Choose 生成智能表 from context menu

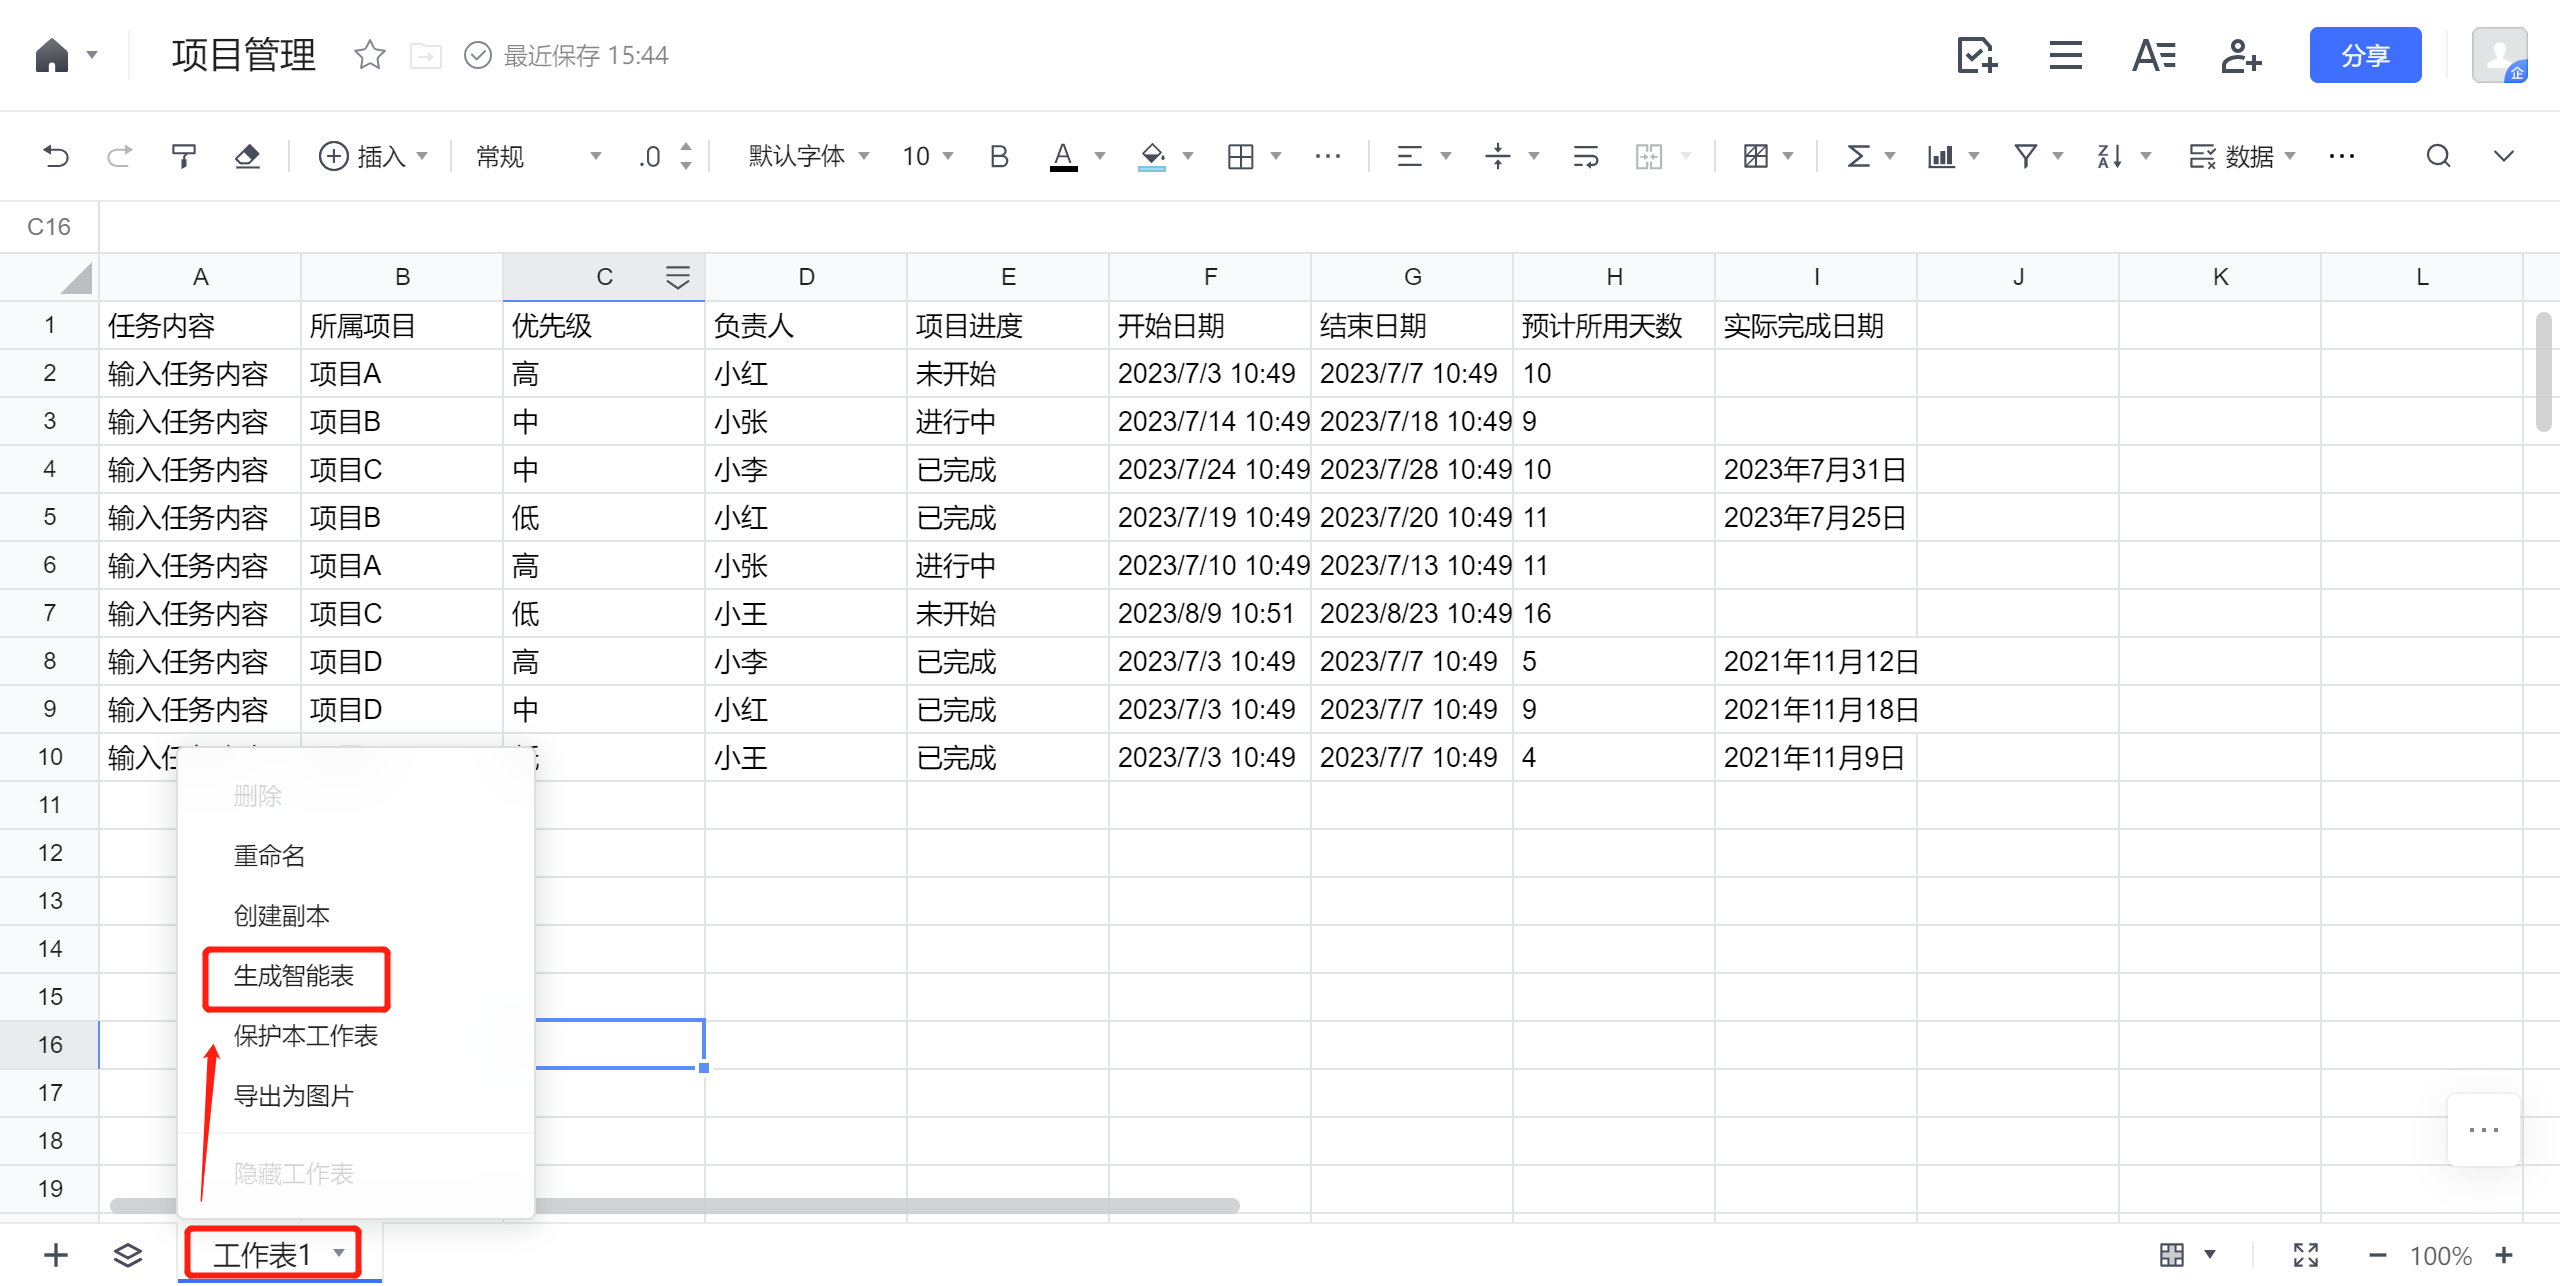tap(294, 976)
